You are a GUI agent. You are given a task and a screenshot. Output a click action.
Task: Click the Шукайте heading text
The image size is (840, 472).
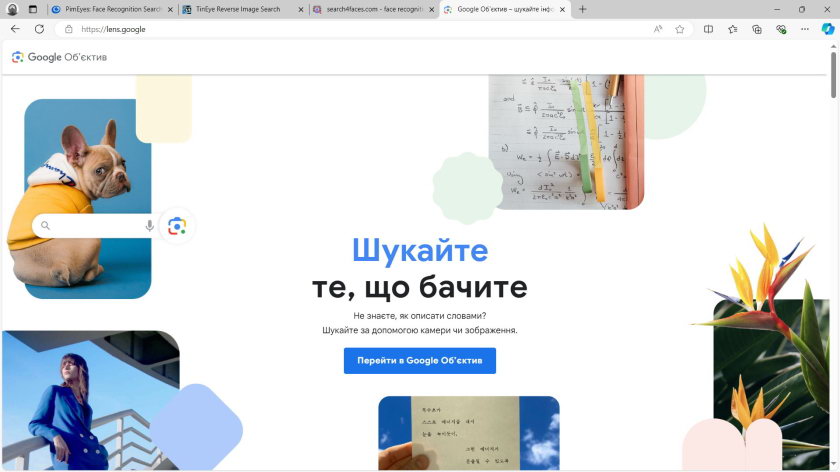(420, 250)
